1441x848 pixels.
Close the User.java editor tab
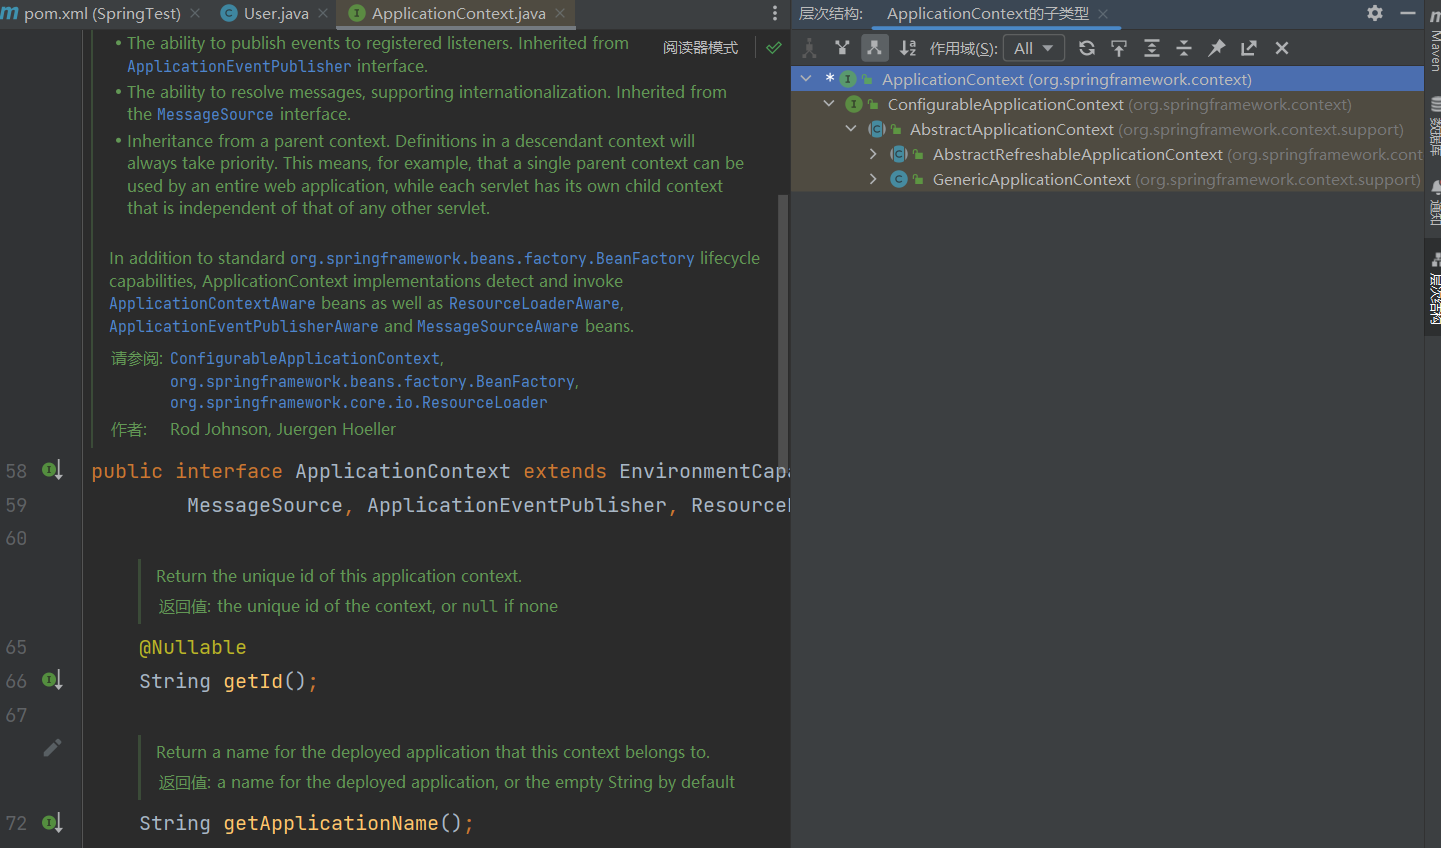pos(323,13)
